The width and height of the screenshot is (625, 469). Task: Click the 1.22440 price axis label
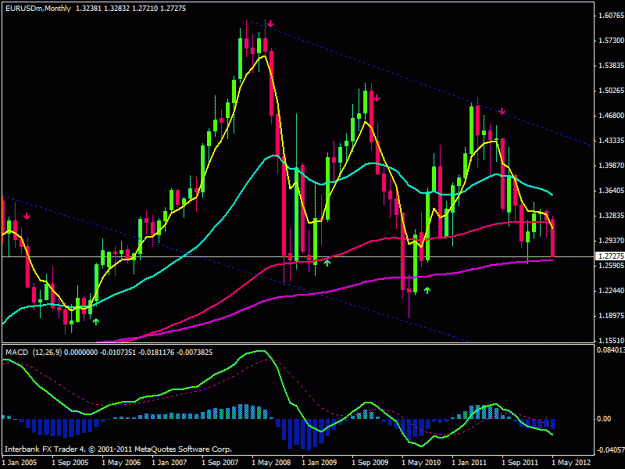[x=611, y=290]
